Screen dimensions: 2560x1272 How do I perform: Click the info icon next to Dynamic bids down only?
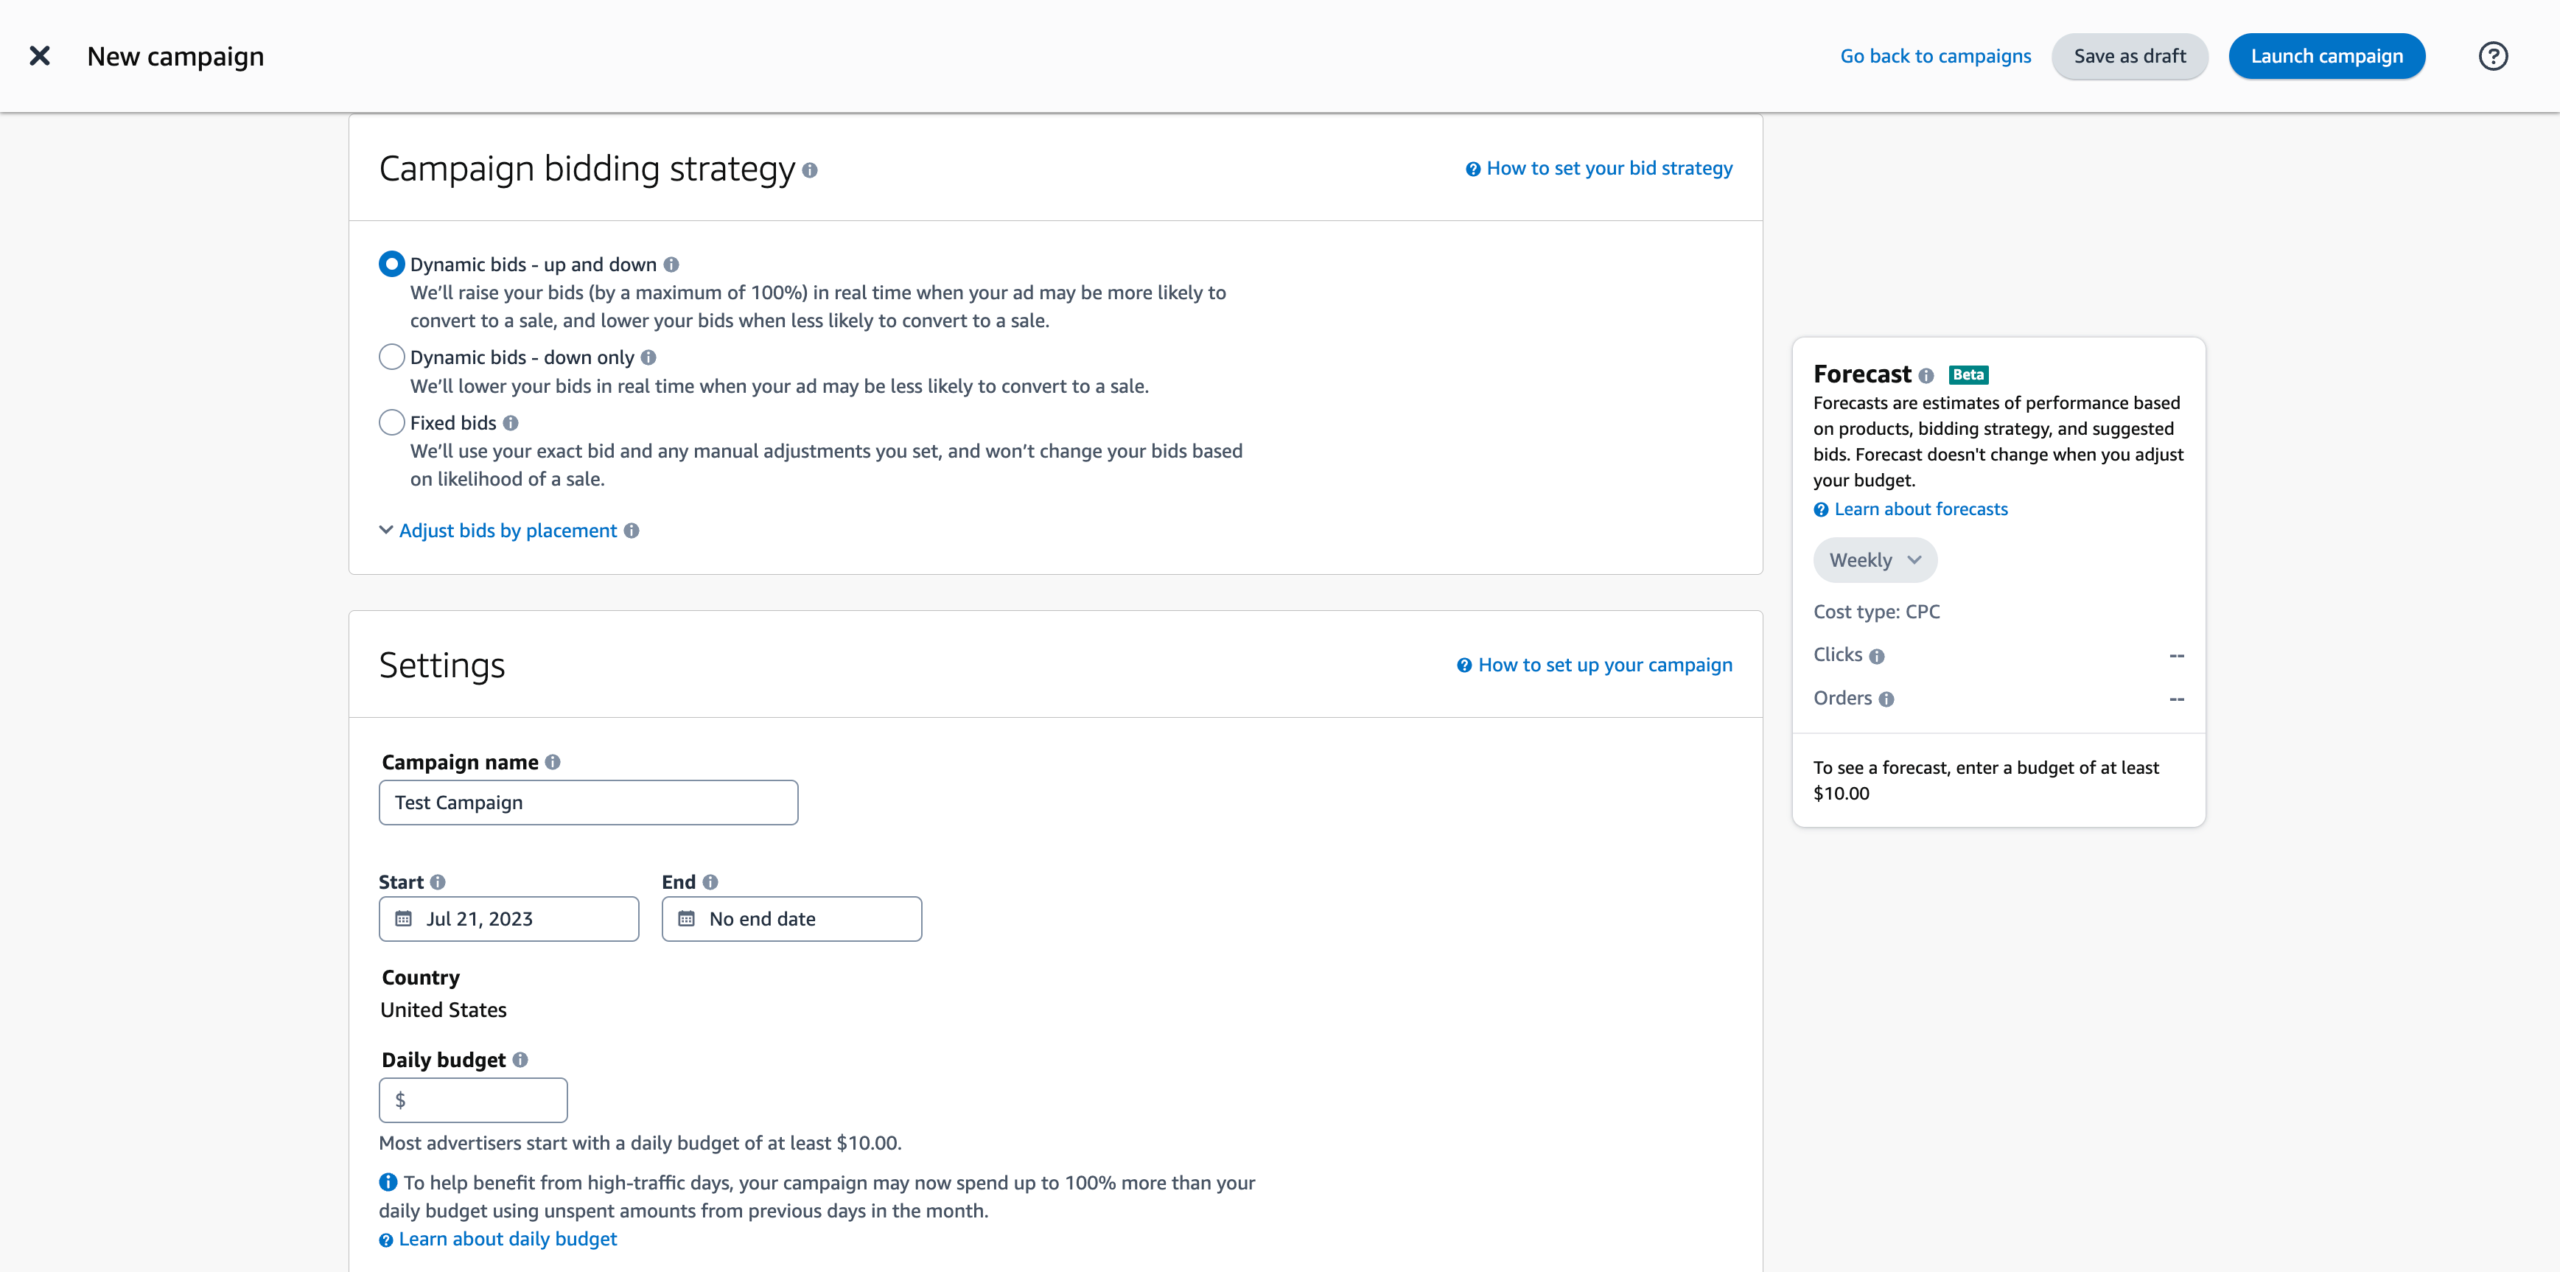click(x=650, y=356)
